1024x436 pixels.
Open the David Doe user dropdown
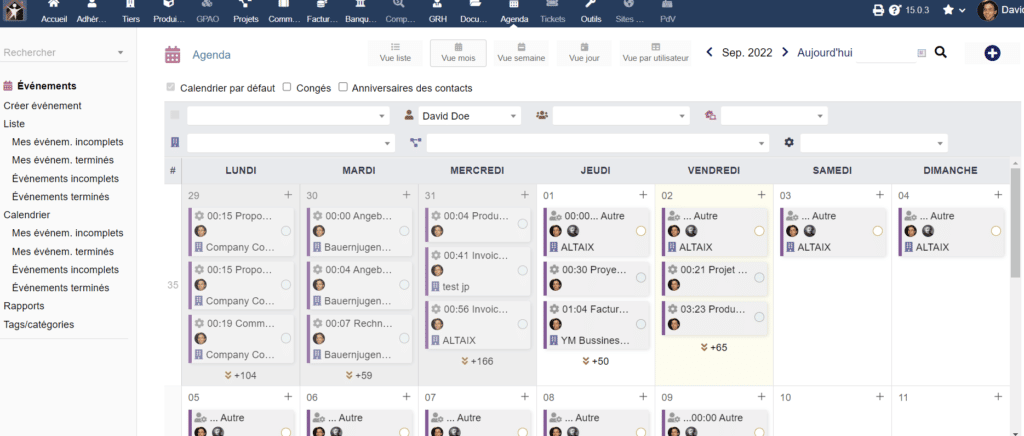(468, 116)
